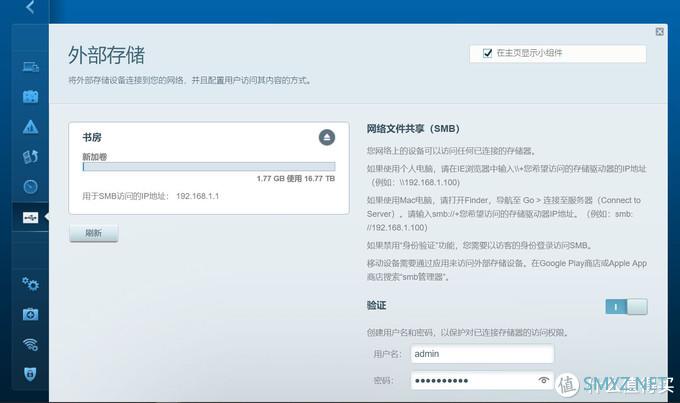The width and height of the screenshot is (680, 403).
Task: Close the 外部存储 panel
Action: pyautogui.click(x=660, y=32)
